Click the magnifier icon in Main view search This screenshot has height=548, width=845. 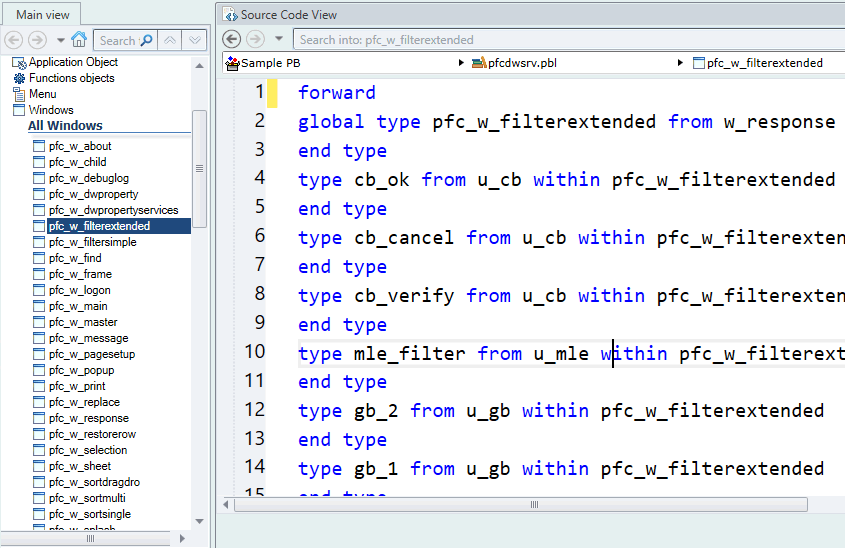pyautogui.click(x=146, y=40)
